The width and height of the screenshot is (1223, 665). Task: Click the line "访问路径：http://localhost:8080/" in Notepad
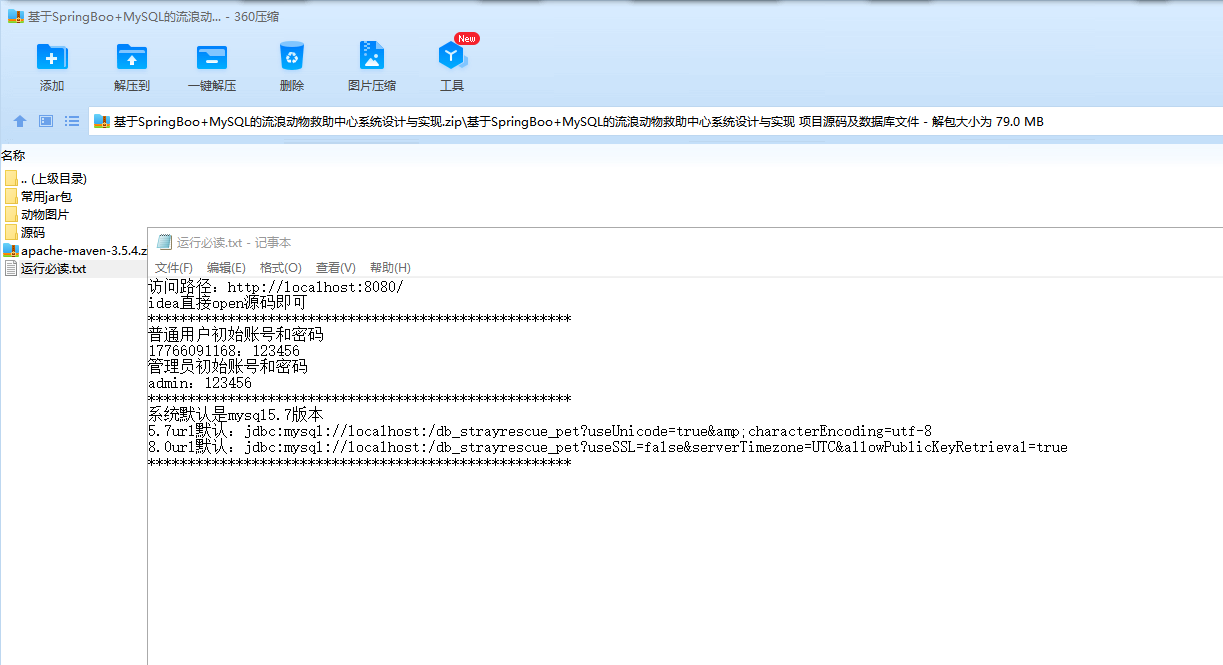tap(276, 287)
